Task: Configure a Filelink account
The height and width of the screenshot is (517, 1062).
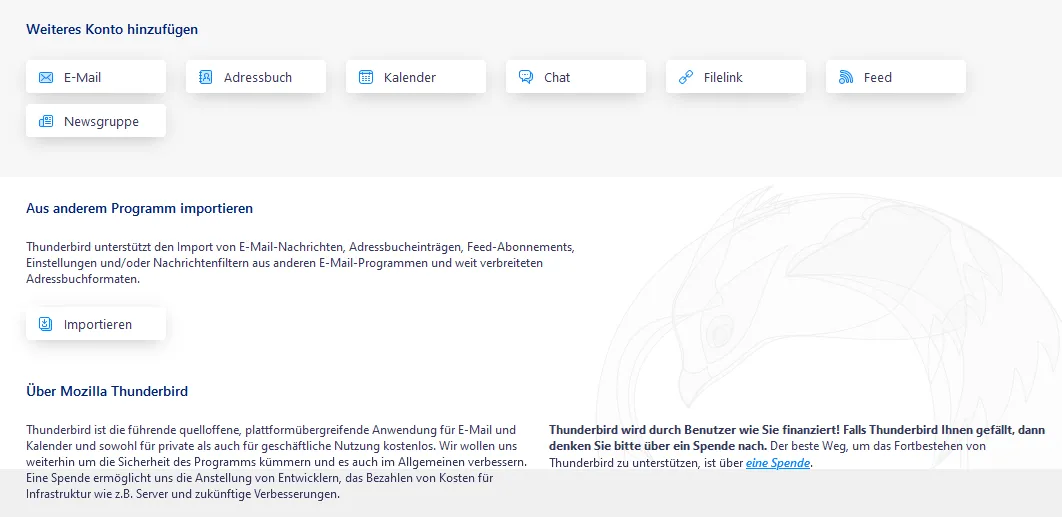Action: coord(736,77)
